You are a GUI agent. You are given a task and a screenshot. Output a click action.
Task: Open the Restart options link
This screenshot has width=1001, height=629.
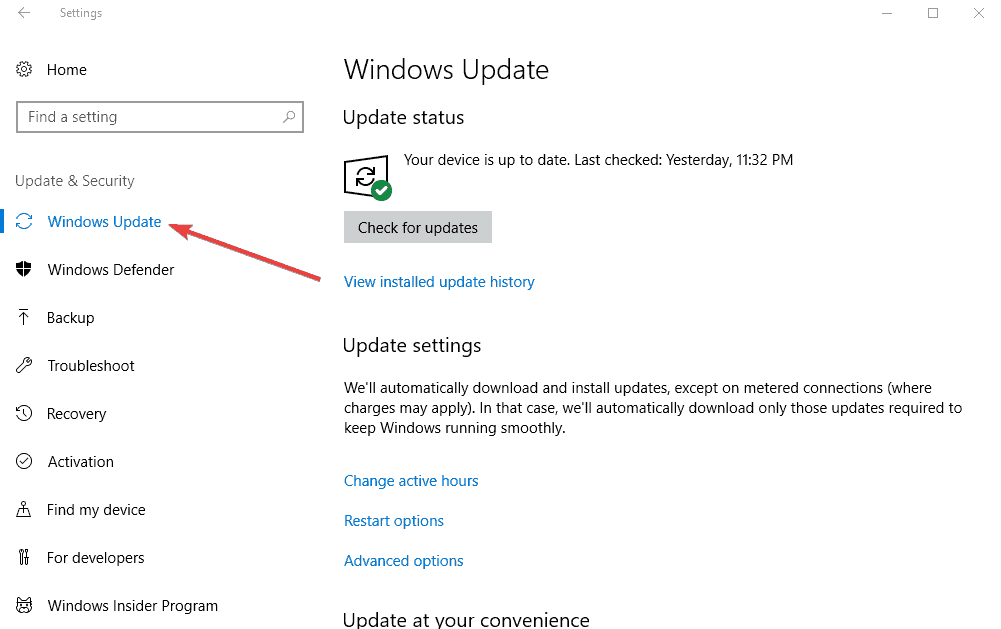[x=394, y=521]
